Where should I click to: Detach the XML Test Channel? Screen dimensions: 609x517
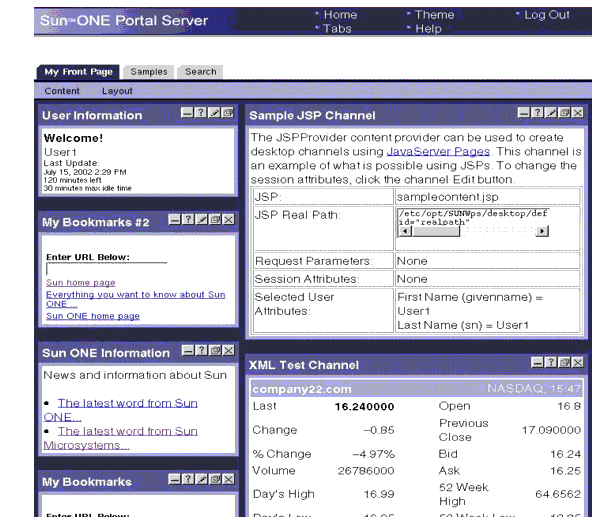pyautogui.click(x=564, y=362)
